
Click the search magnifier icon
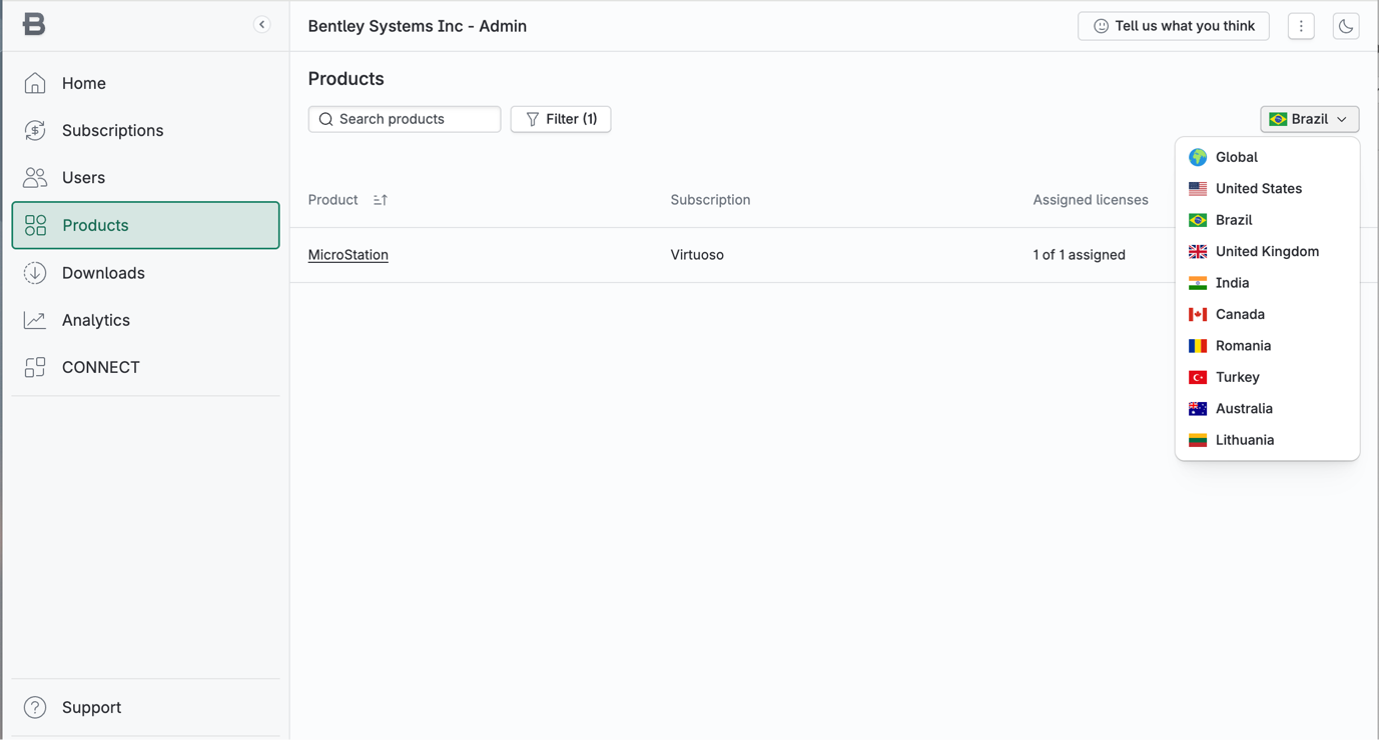pos(326,119)
